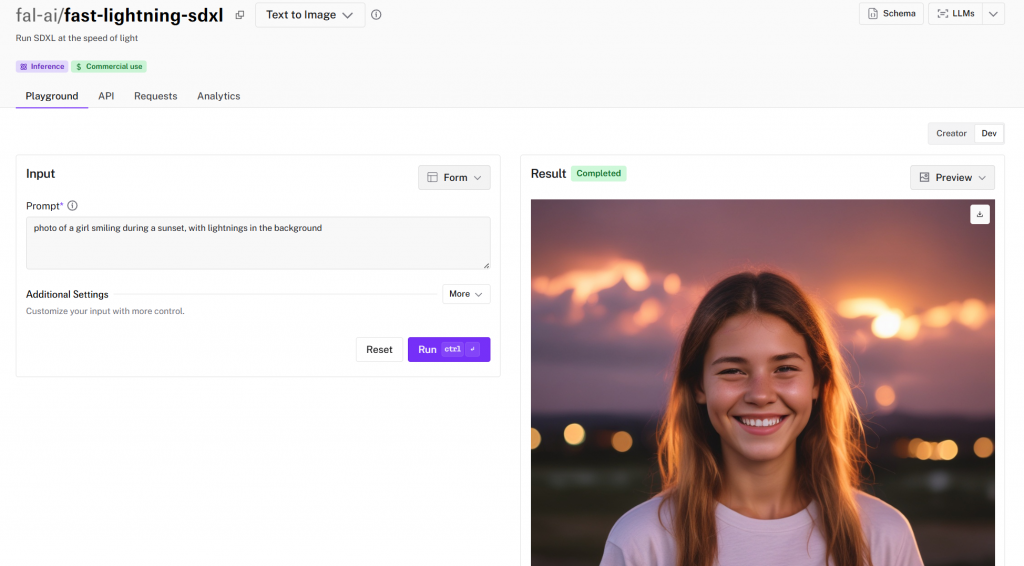Grab the prompt box corner handle
The height and width of the screenshot is (566, 1024).
tap(486, 265)
